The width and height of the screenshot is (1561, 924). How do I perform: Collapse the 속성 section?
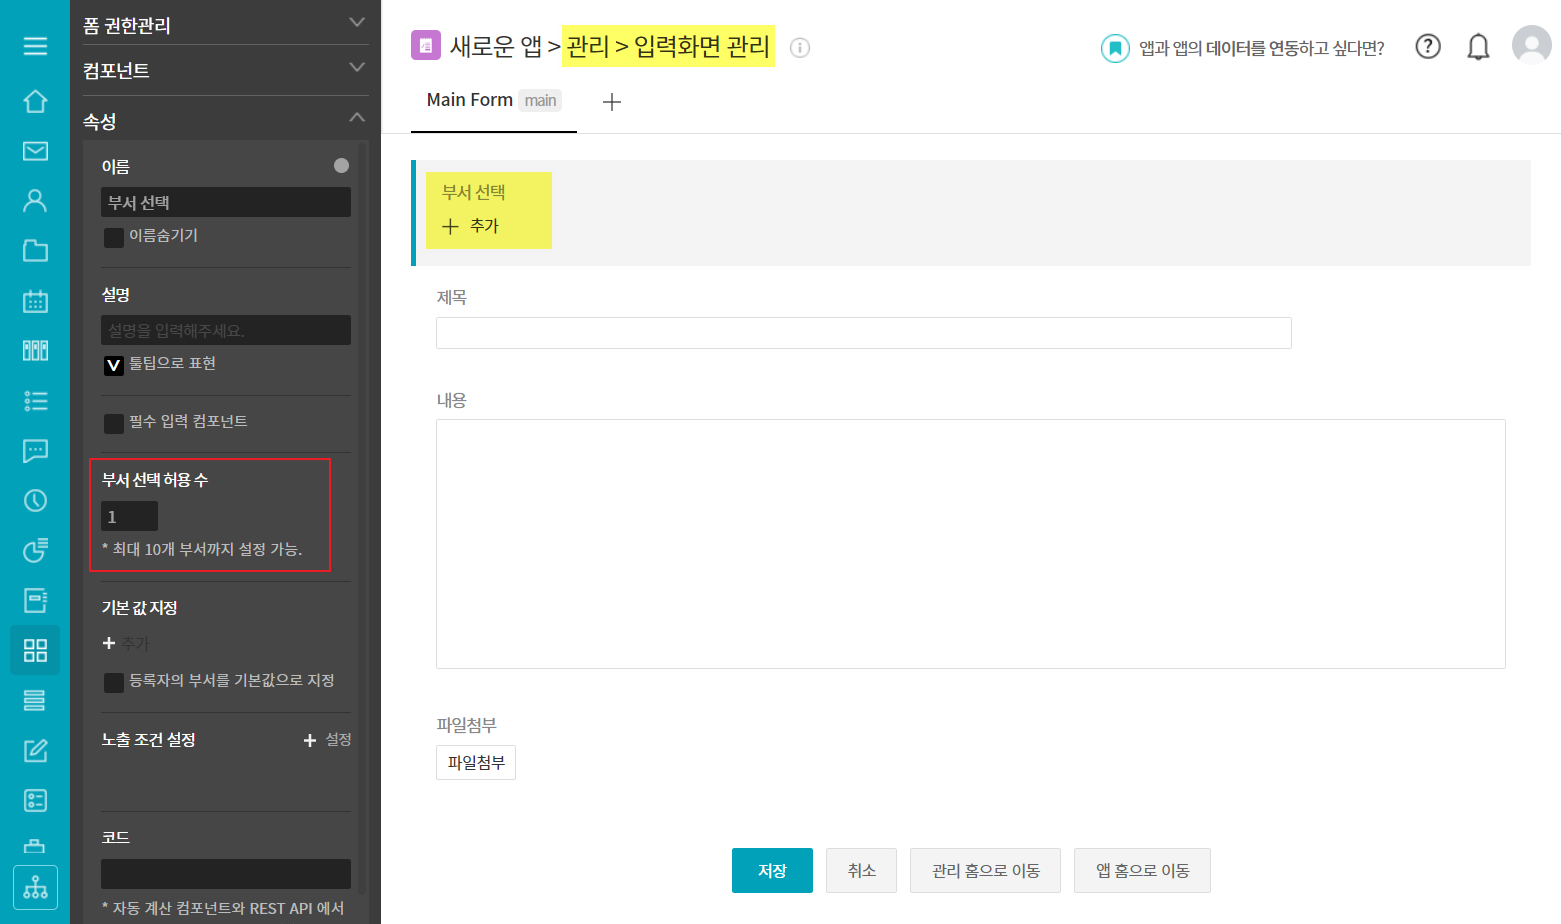(356, 118)
